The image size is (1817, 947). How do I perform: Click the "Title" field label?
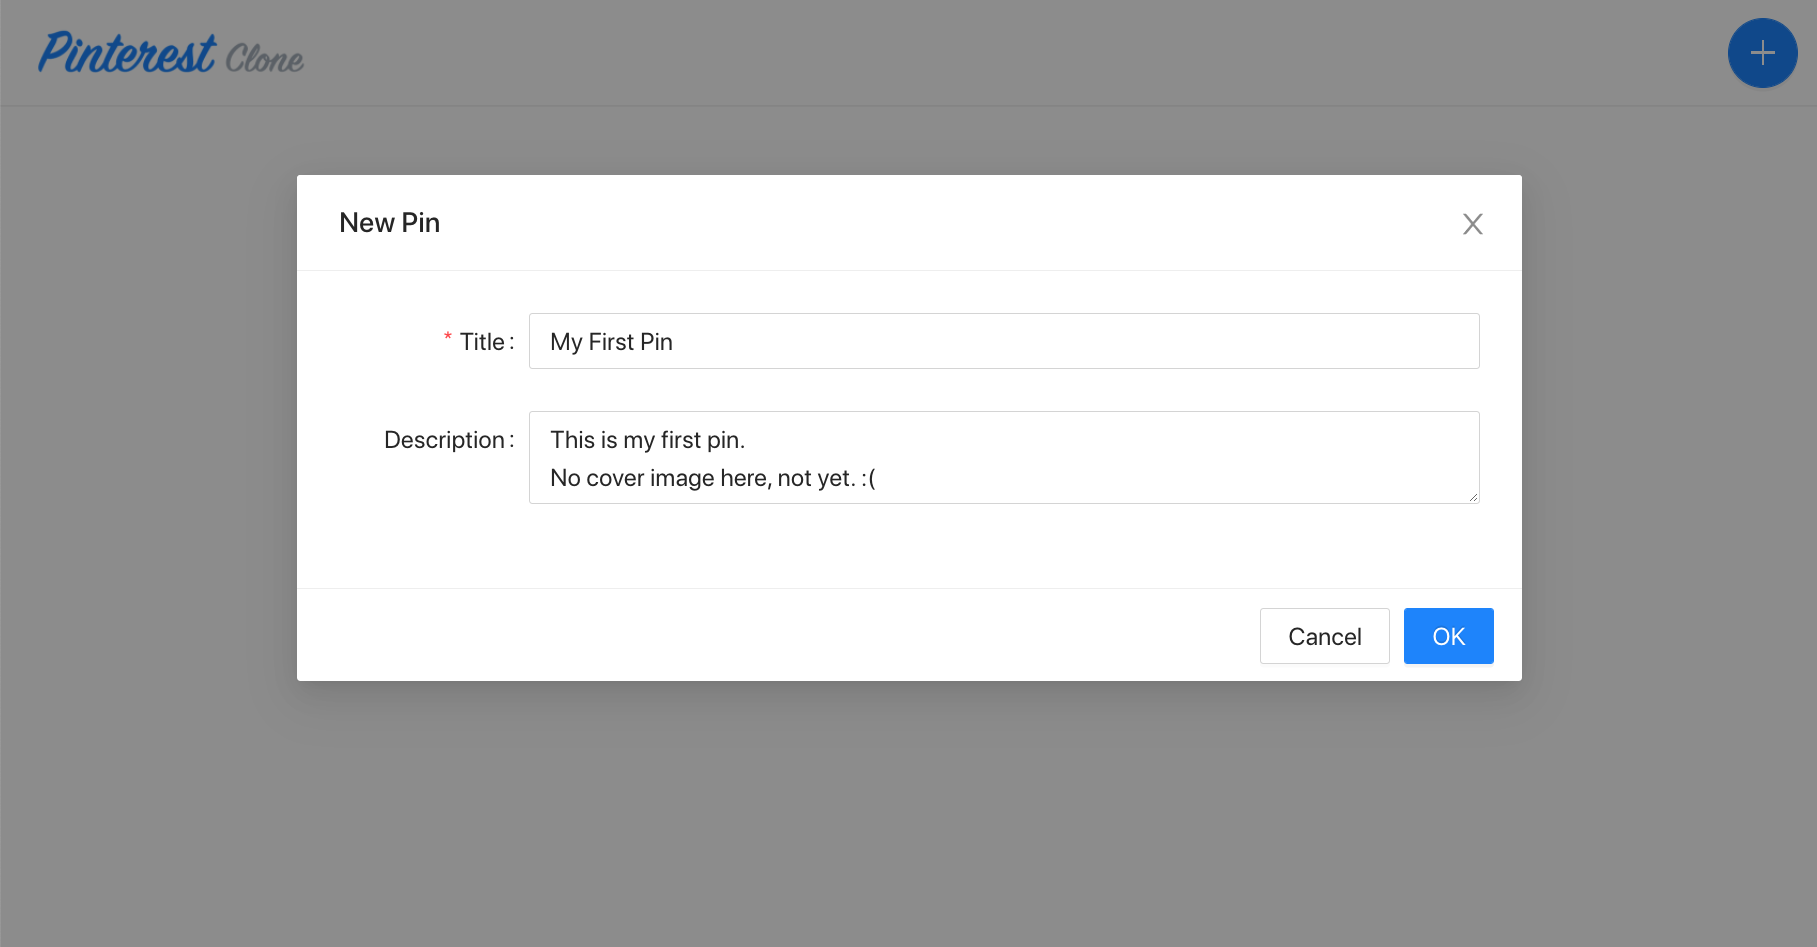click(482, 342)
